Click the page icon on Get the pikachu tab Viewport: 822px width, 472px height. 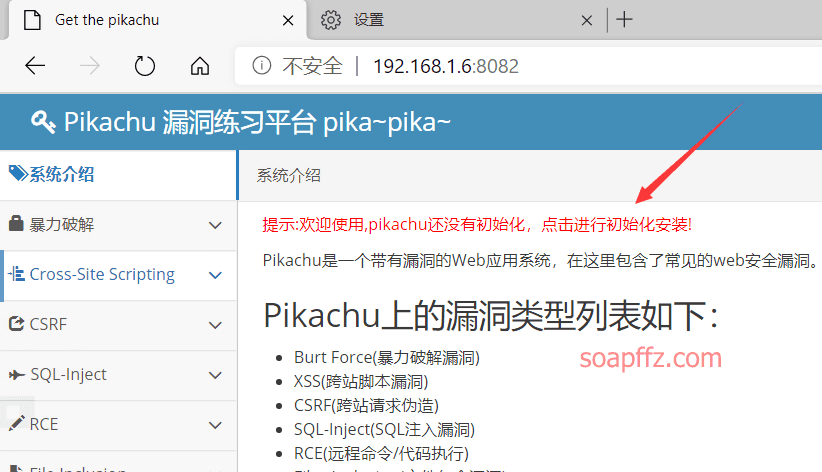[x=32, y=20]
